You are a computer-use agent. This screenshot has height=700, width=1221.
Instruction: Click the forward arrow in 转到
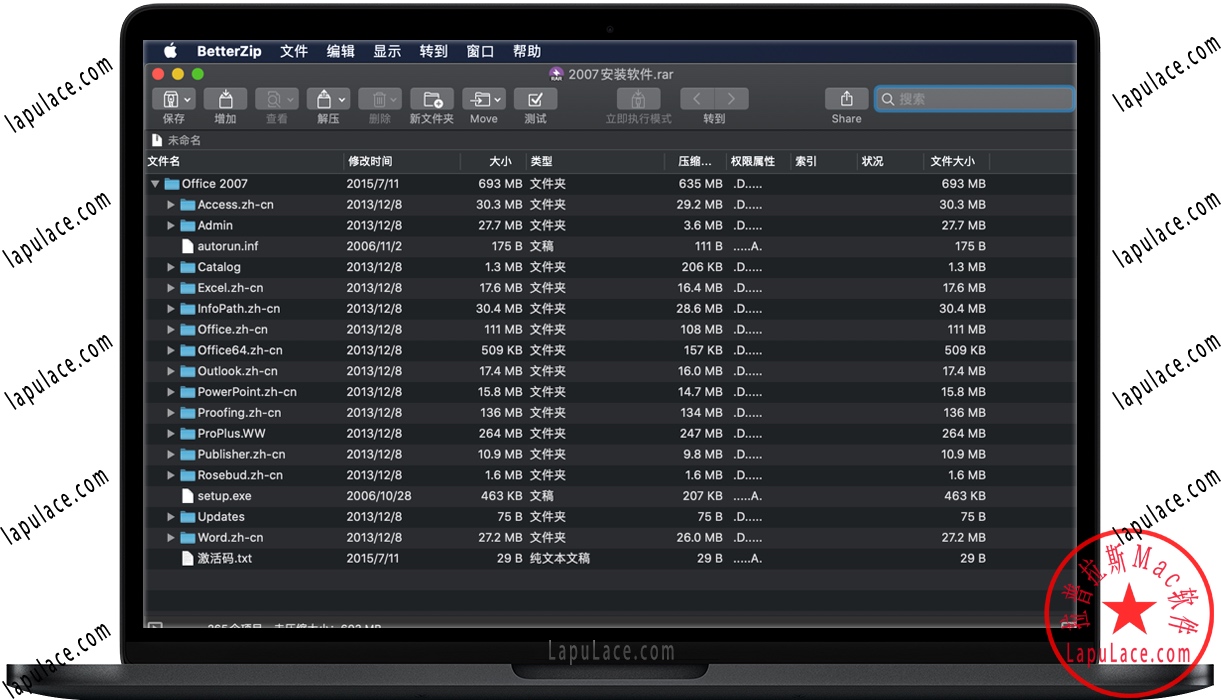pyautogui.click(x=732, y=99)
